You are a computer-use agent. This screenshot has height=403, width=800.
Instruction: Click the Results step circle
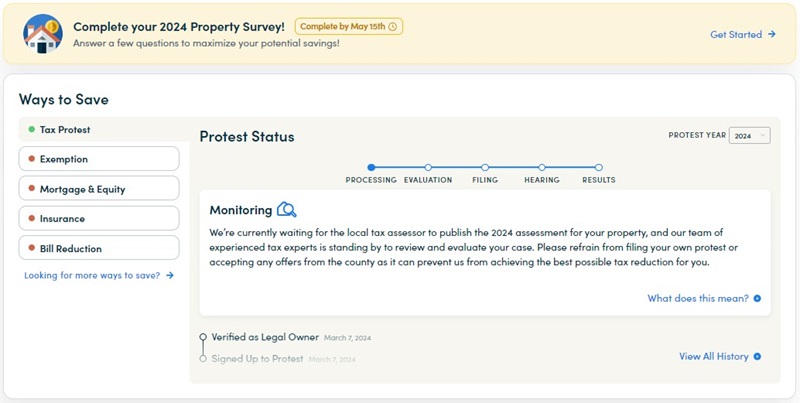(599, 168)
